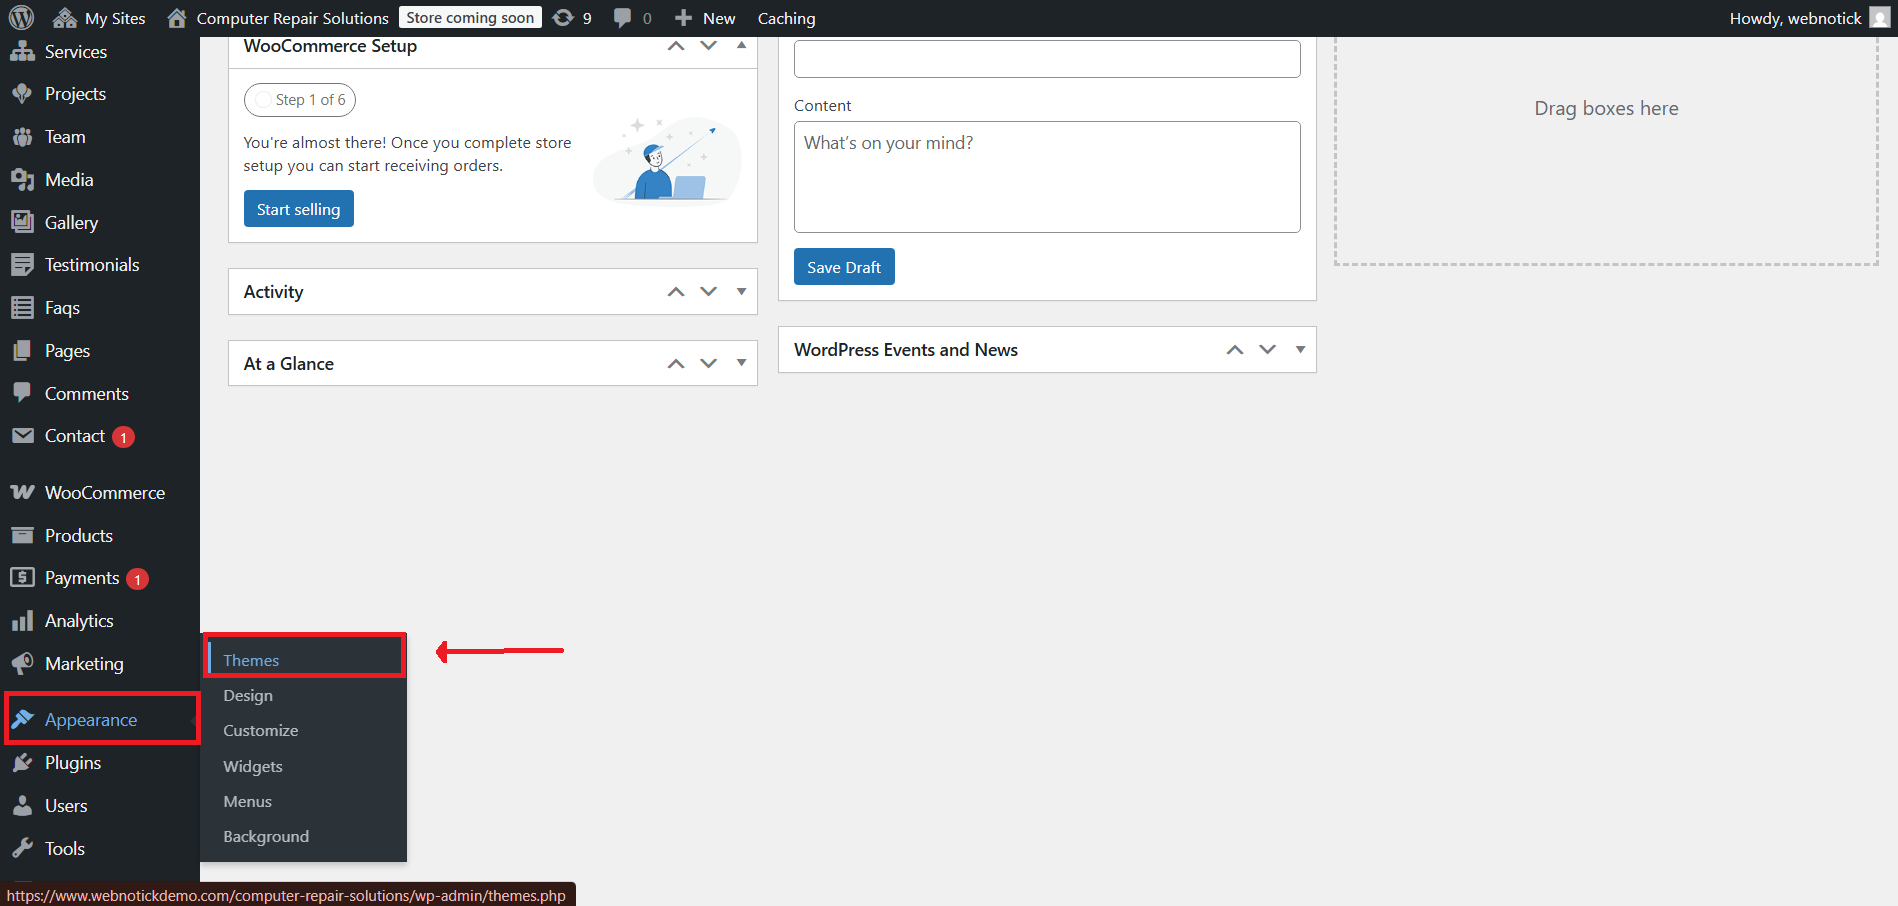
Task: Click the Start selling button
Action: [x=298, y=209]
